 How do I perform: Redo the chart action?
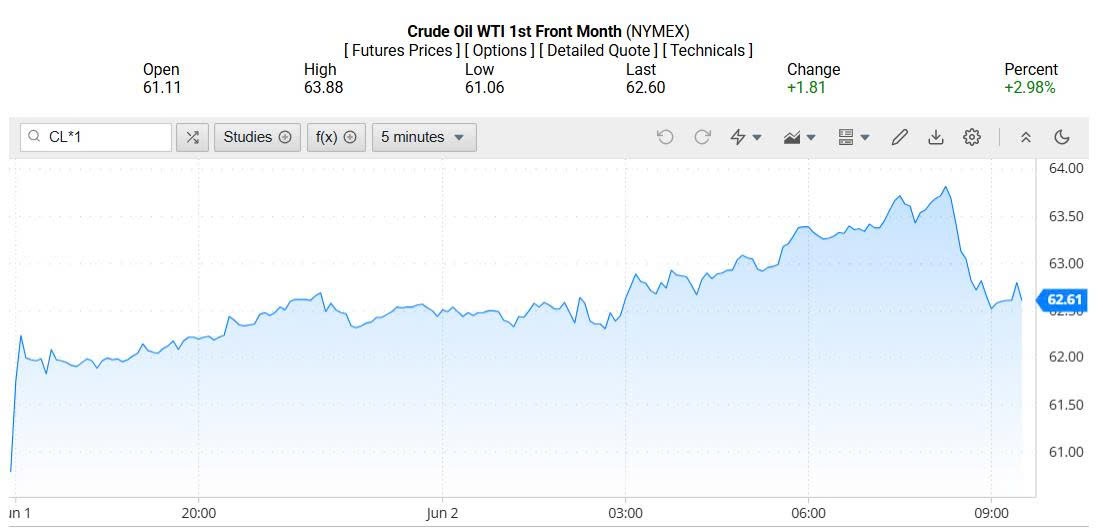pos(702,137)
